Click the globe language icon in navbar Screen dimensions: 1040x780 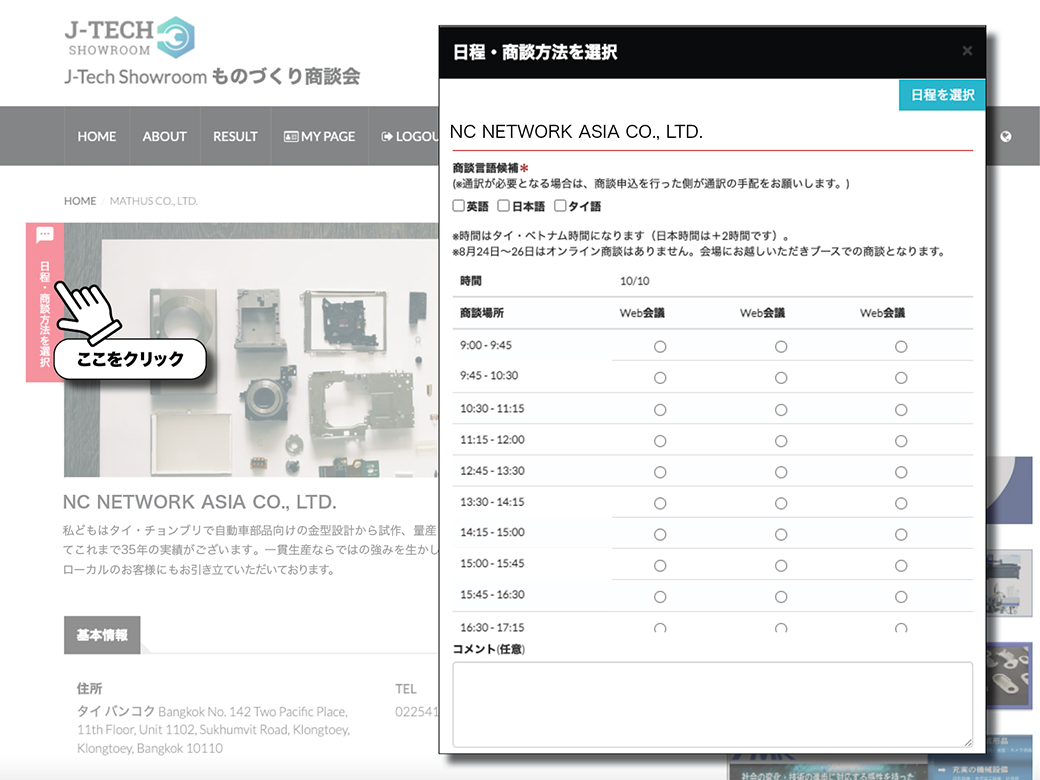1006,137
